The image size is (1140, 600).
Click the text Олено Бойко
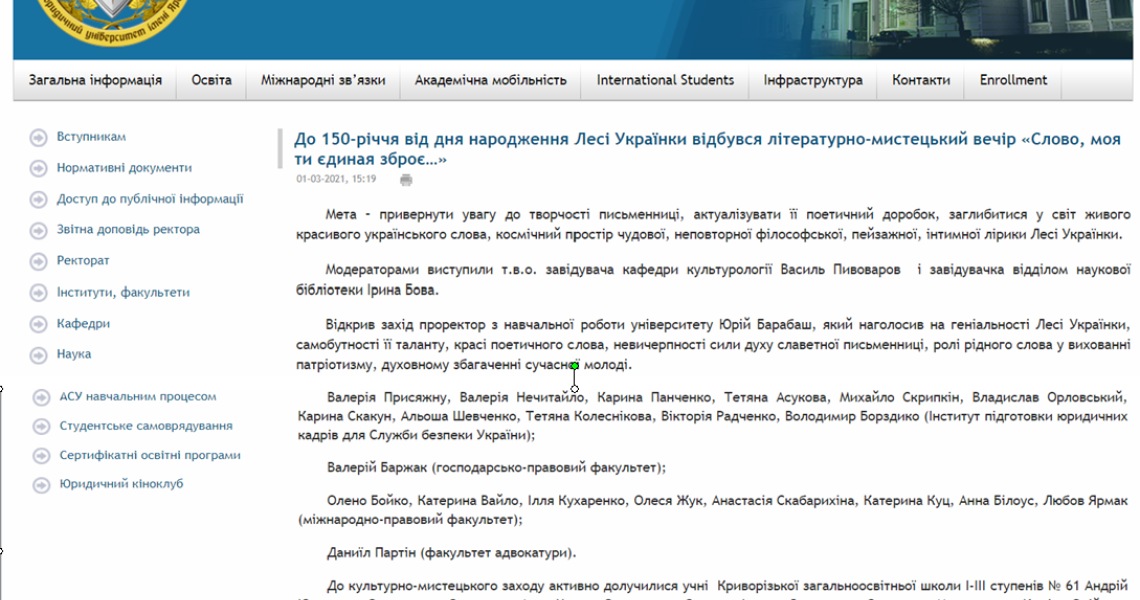(367, 501)
